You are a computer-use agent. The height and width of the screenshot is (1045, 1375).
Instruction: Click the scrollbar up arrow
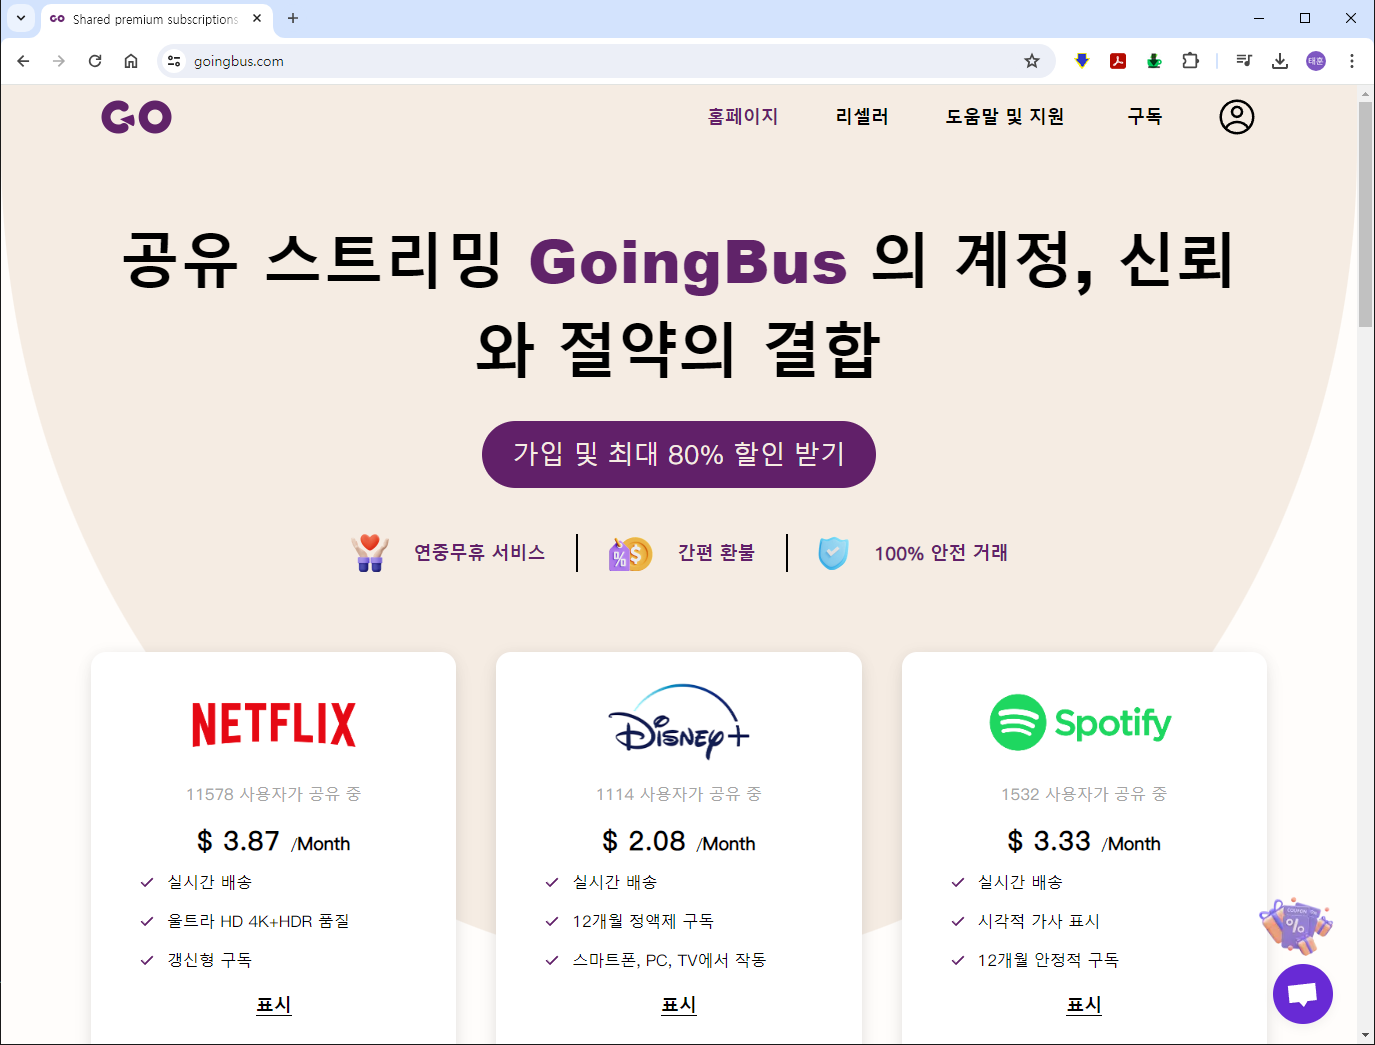click(1366, 94)
